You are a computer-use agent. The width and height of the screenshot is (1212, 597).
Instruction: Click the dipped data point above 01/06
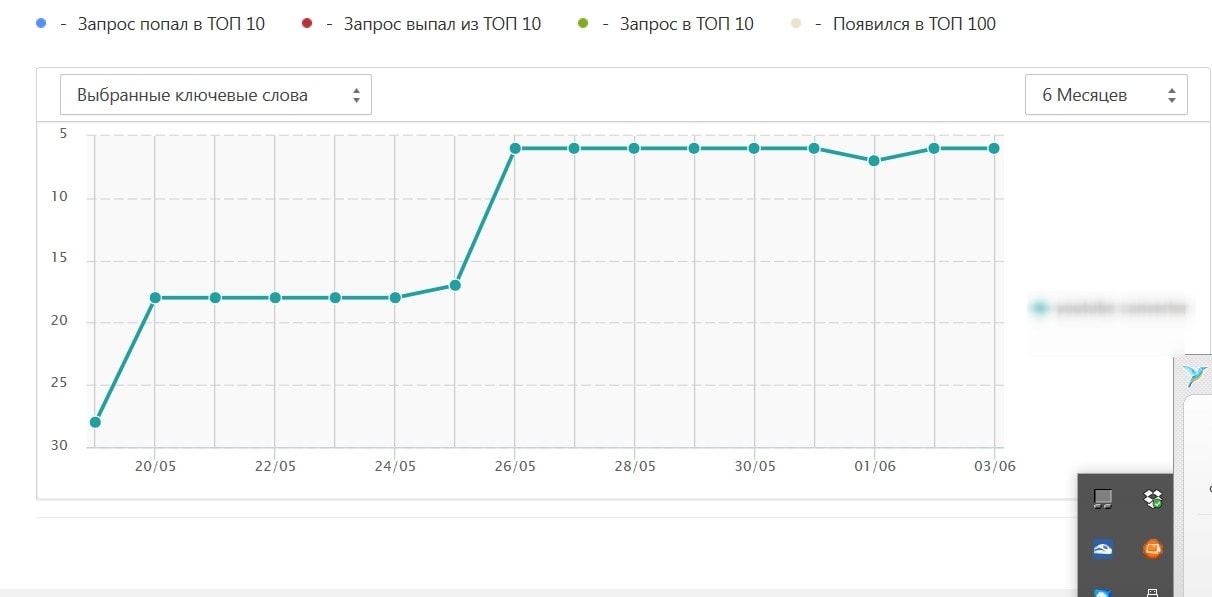pyautogui.click(x=874, y=160)
